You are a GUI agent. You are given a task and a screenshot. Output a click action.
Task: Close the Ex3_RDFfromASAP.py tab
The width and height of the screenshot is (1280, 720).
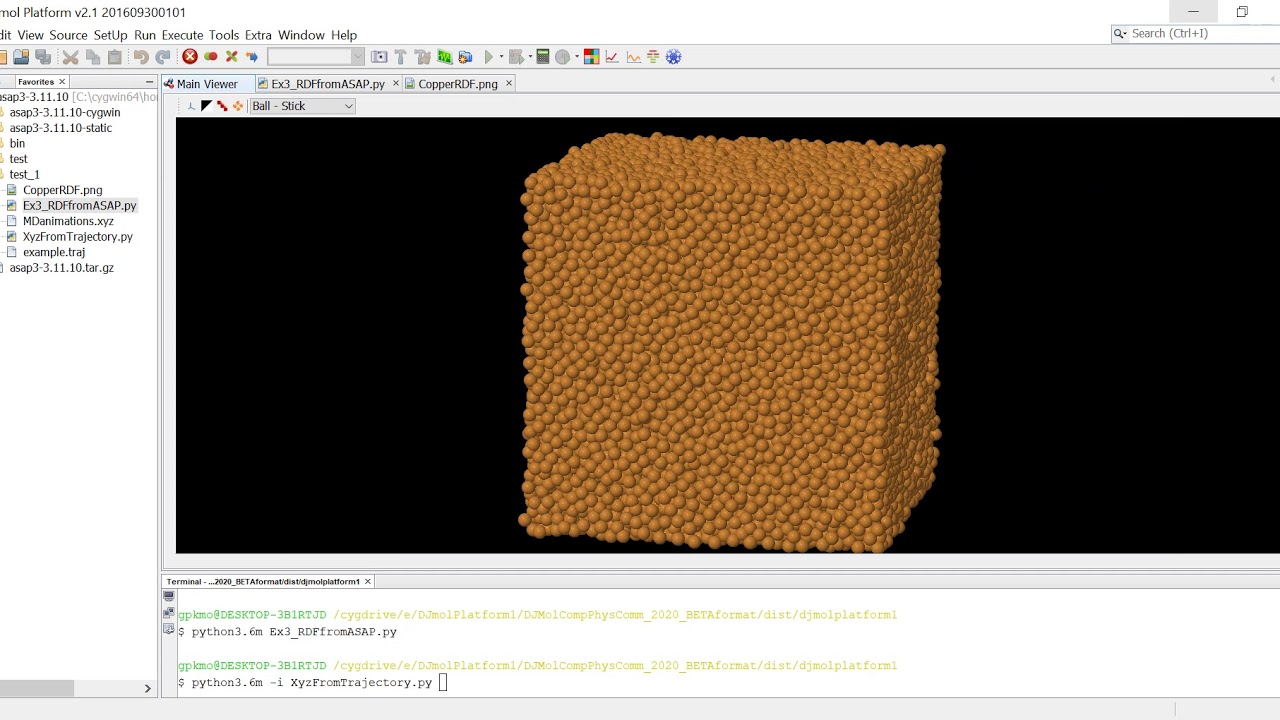[396, 84]
